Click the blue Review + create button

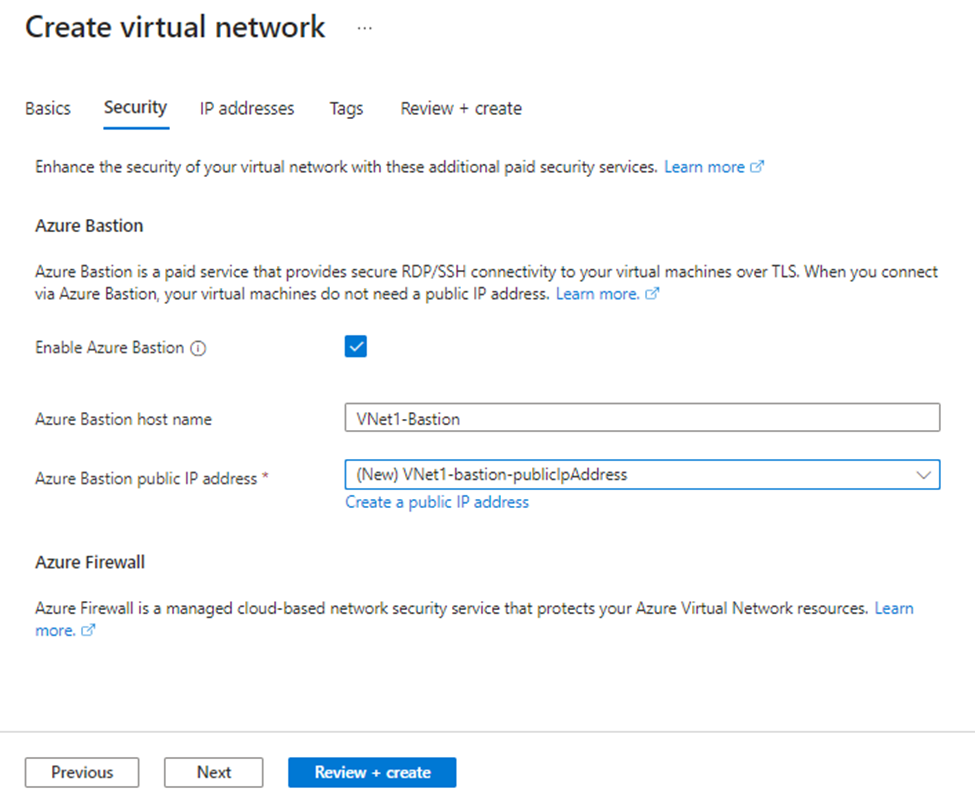click(372, 772)
